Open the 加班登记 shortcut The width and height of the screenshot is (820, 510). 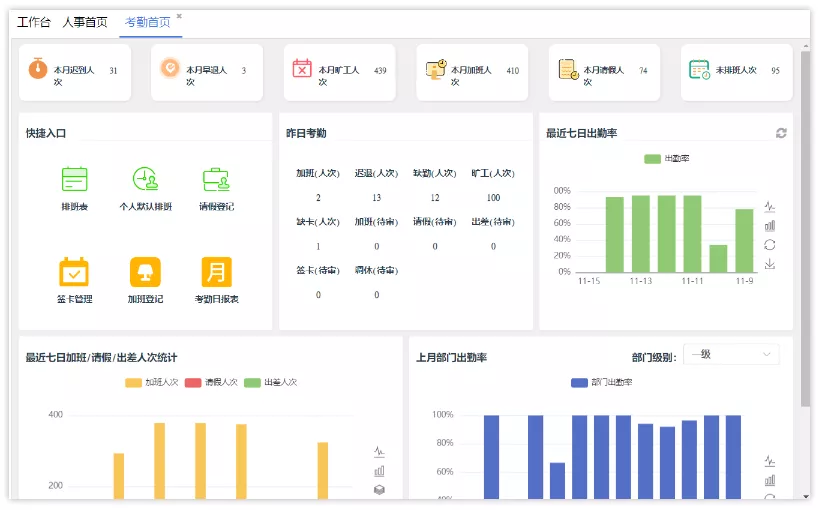(145, 280)
